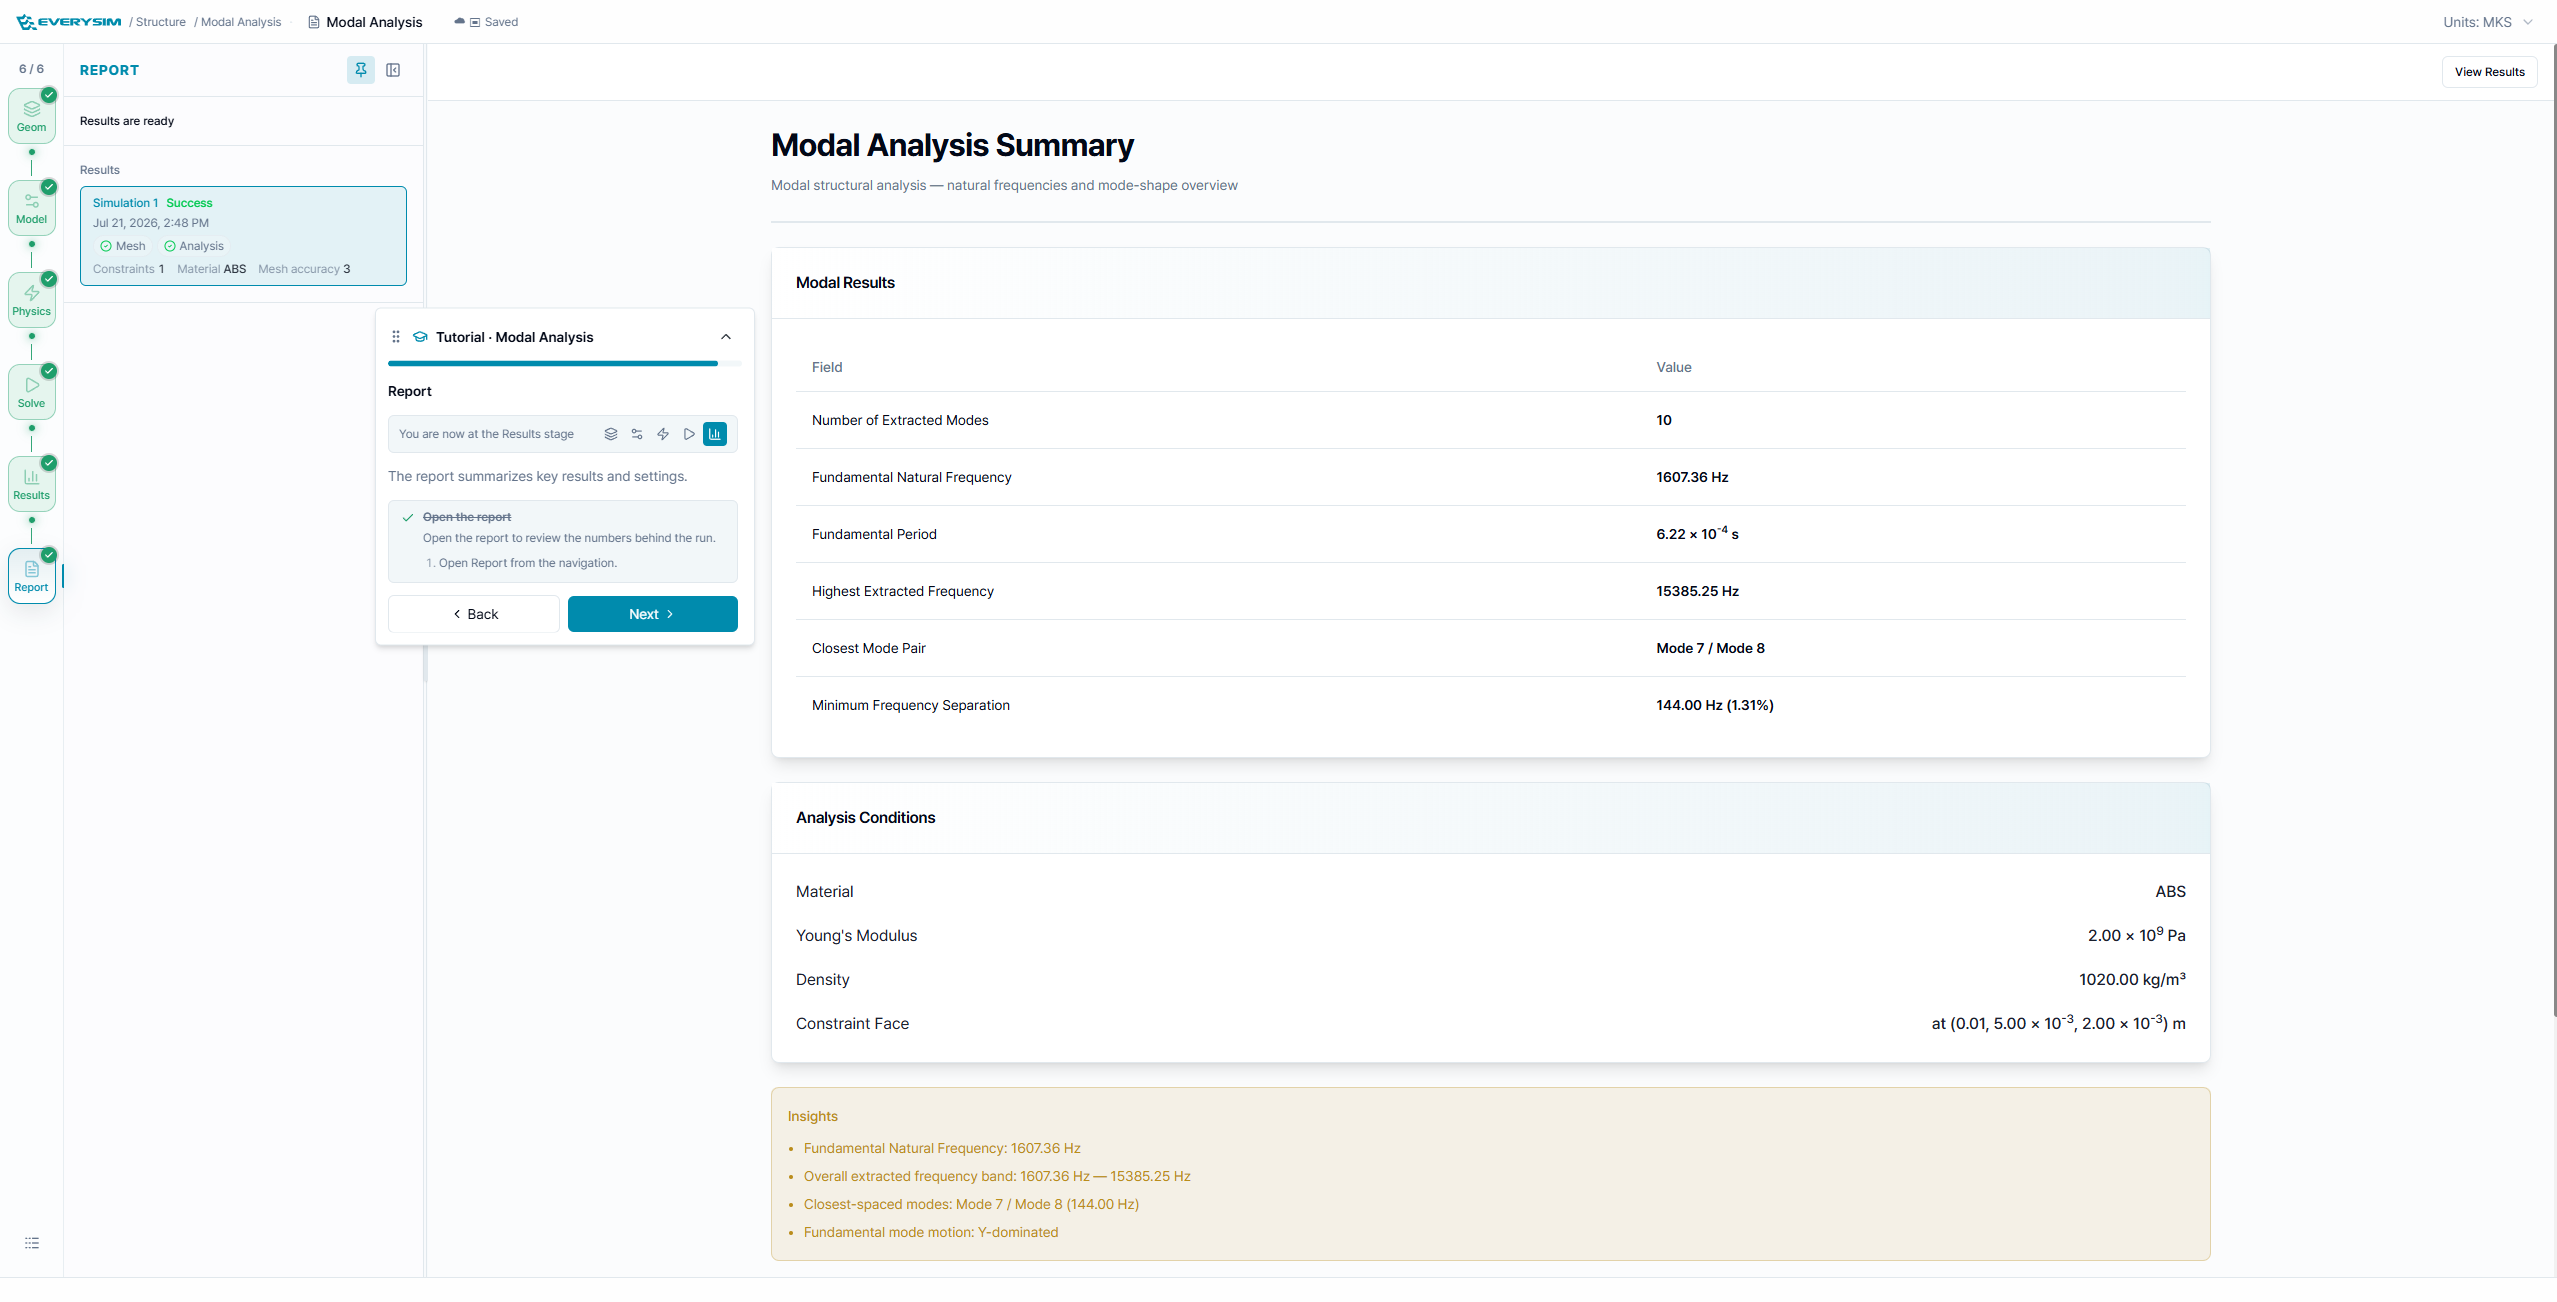Select the Simulation 1 result card
2557x1302 pixels.
pos(243,236)
